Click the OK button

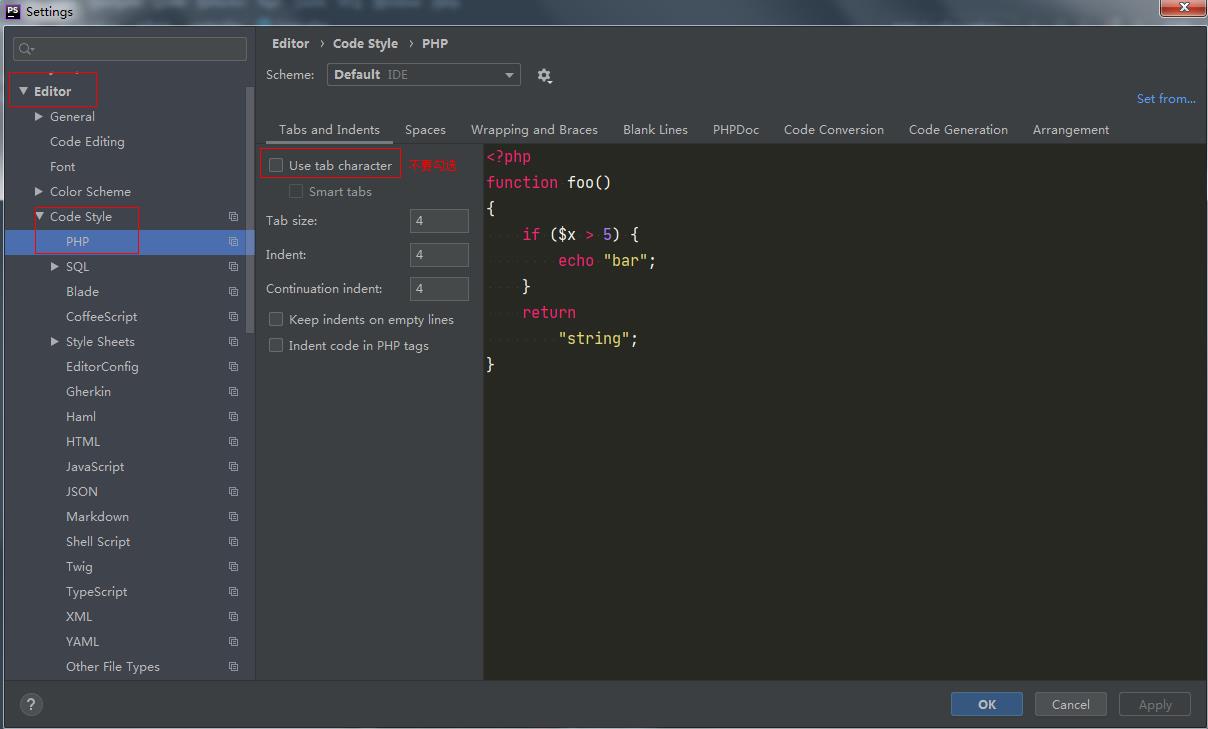[987, 704]
